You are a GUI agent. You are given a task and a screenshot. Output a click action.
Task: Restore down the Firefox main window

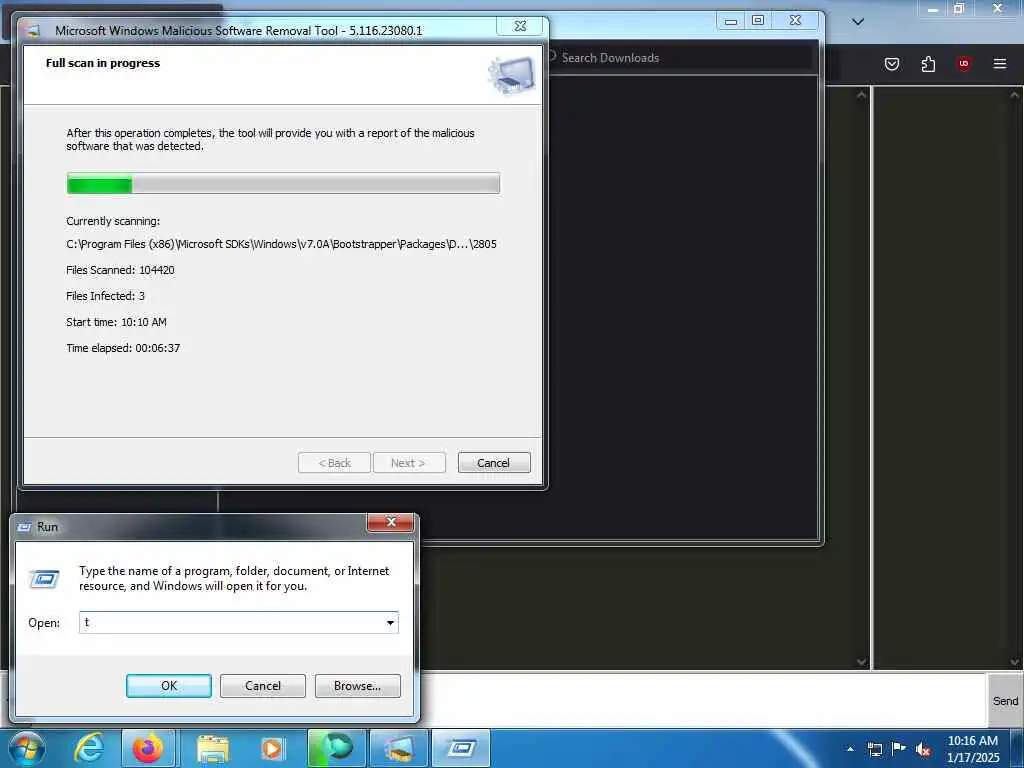pos(959,8)
